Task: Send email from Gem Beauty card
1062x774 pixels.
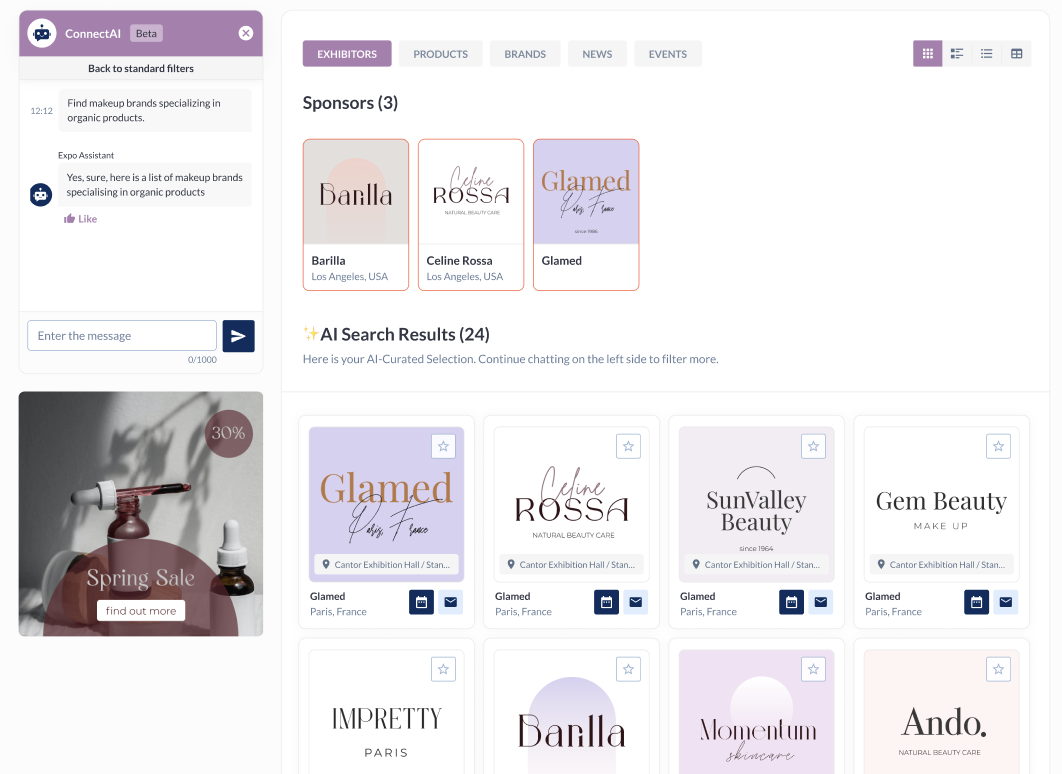Action: pos(1006,602)
